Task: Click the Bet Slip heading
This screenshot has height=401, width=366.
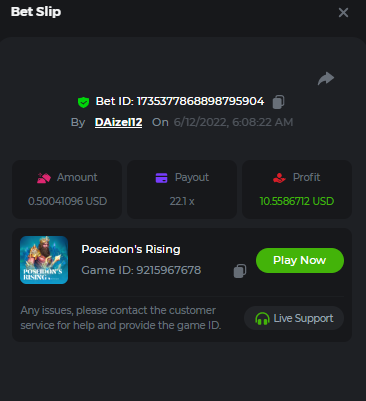Action: click(x=36, y=12)
